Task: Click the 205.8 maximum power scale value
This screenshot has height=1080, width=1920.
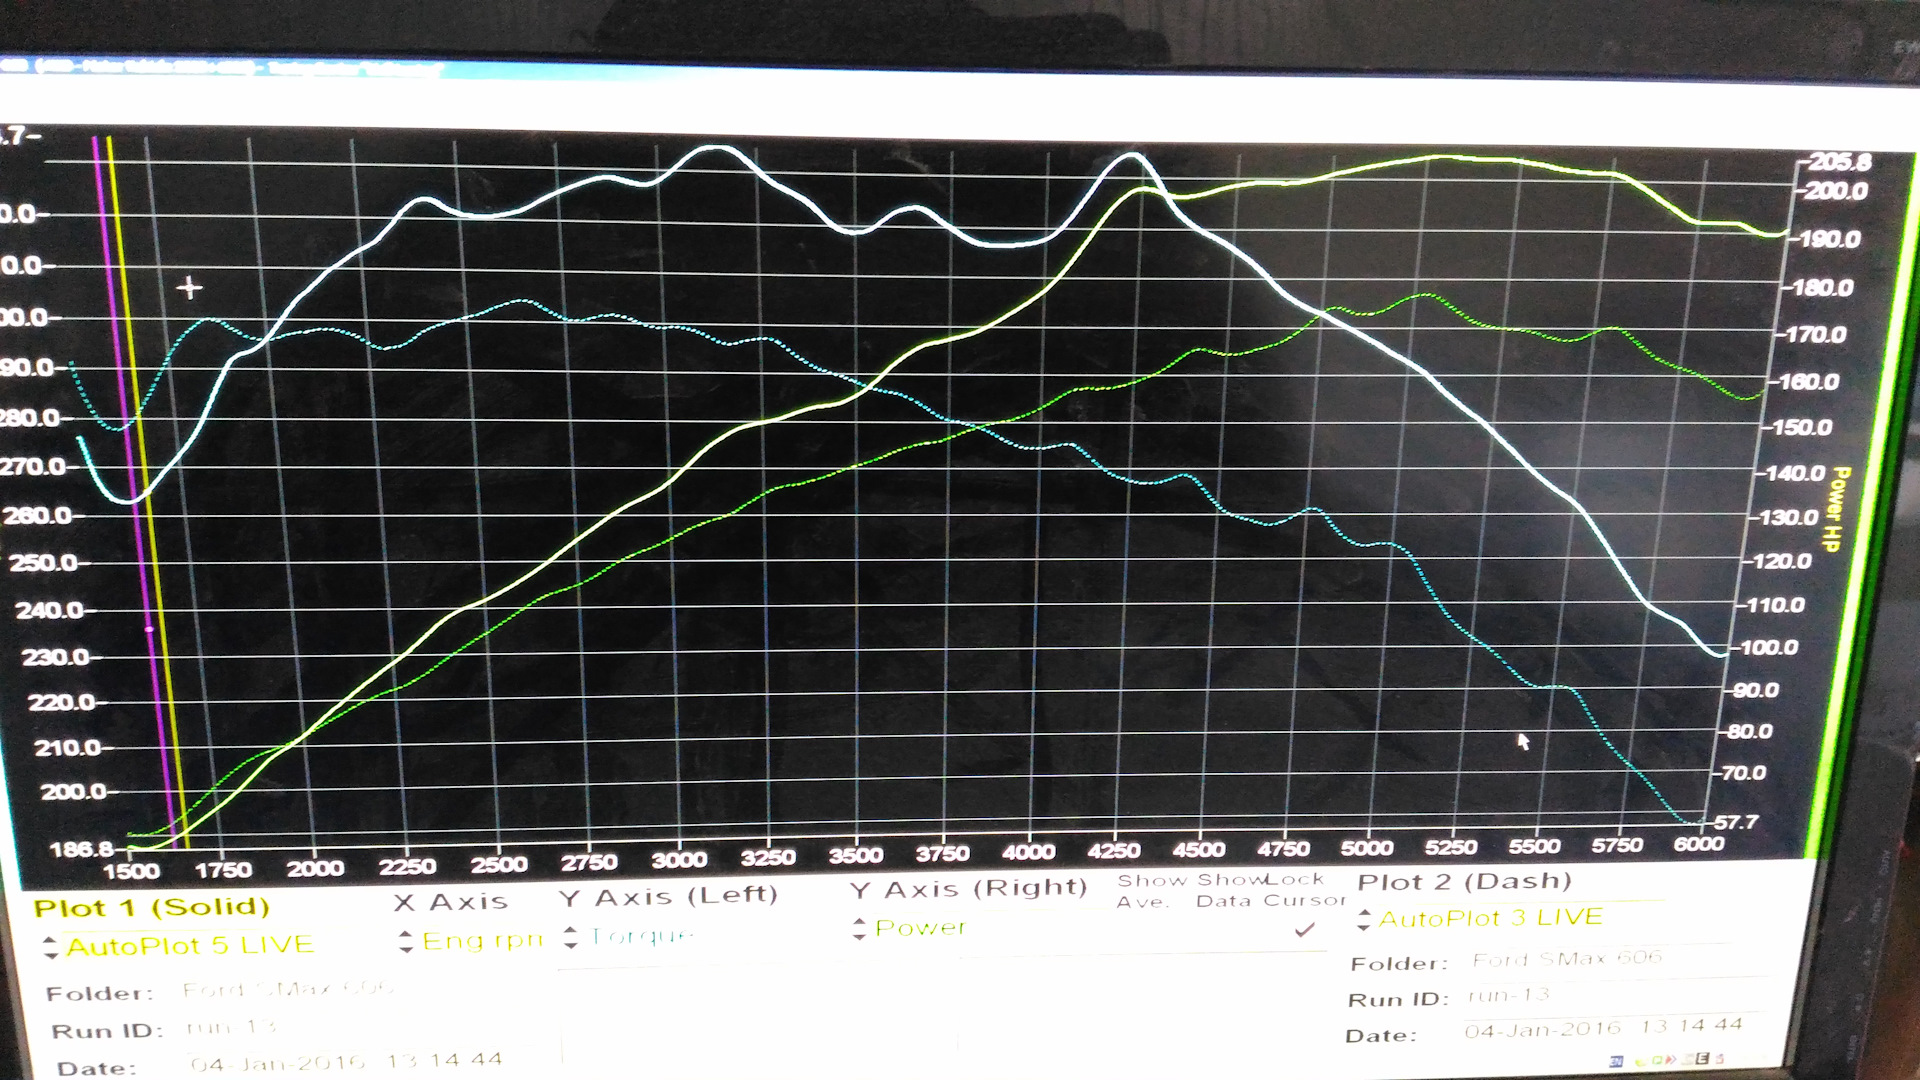Action: (1839, 162)
